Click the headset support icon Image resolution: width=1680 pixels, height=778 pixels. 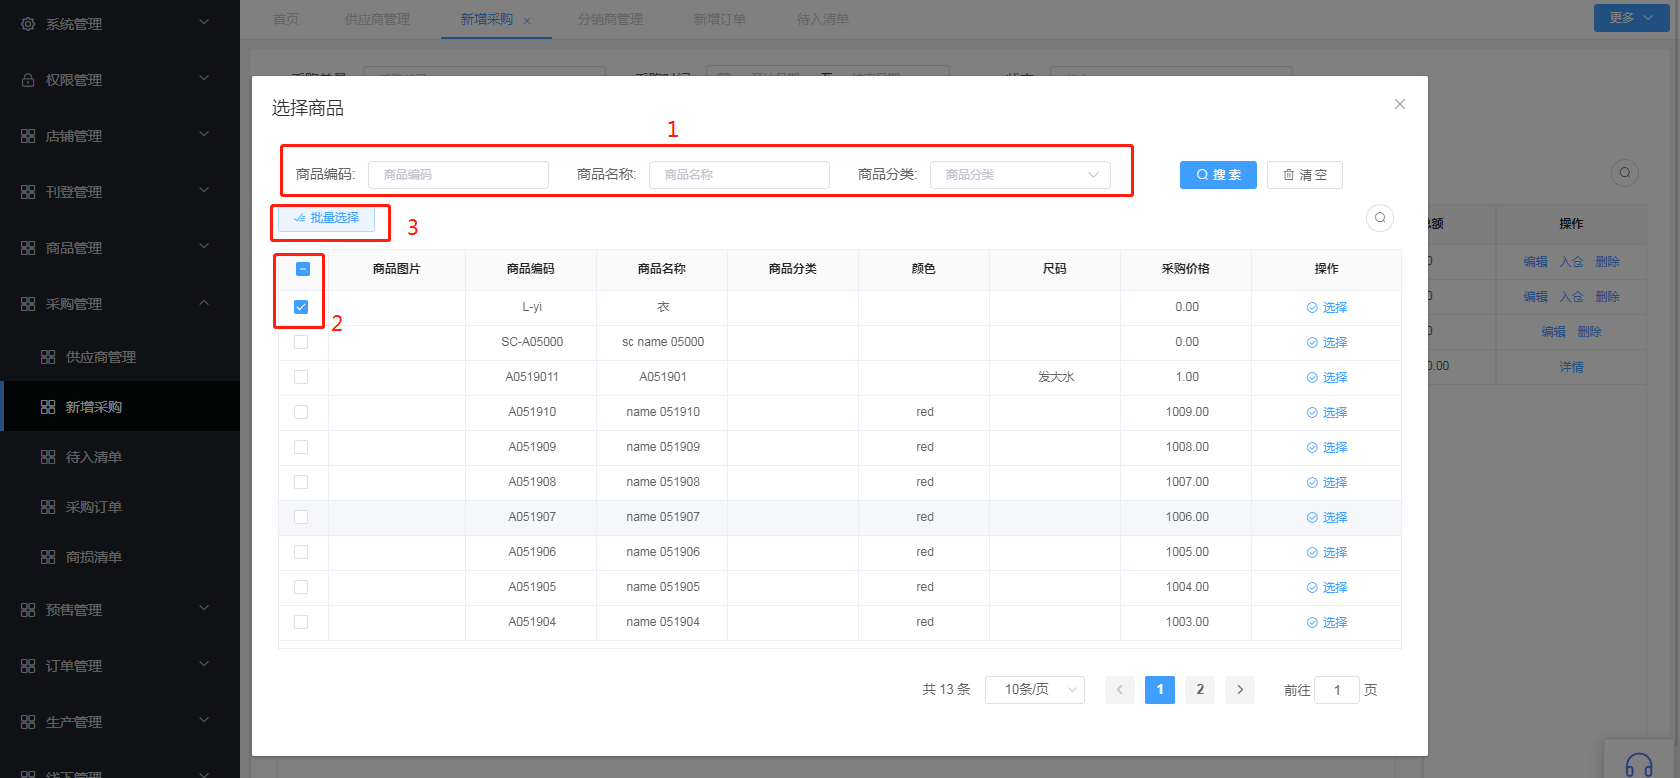click(x=1639, y=766)
